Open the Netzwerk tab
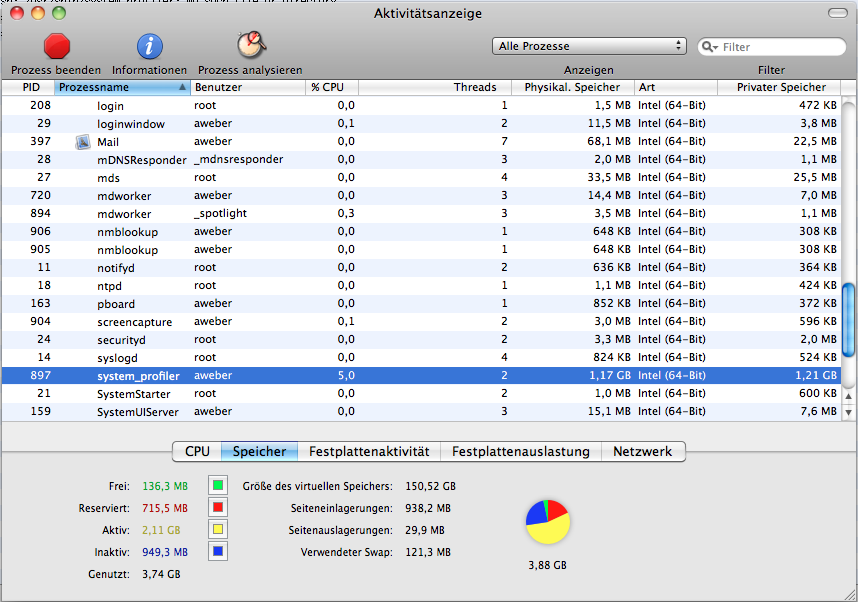The height and width of the screenshot is (602, 858). pyautogui.click(x=643, y=451)
